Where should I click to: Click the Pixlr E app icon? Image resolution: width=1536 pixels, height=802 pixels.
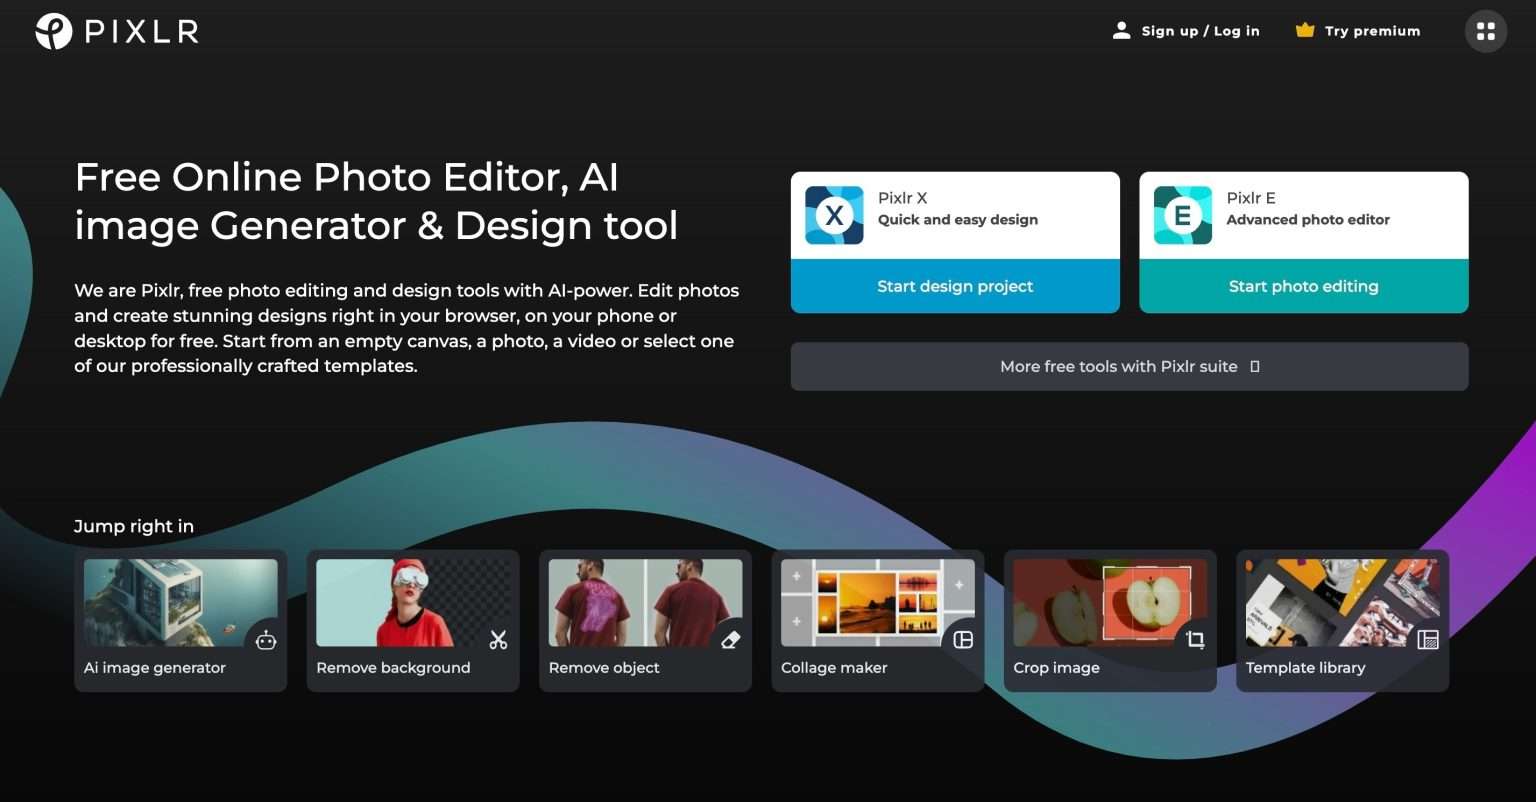click(1183, 214)
